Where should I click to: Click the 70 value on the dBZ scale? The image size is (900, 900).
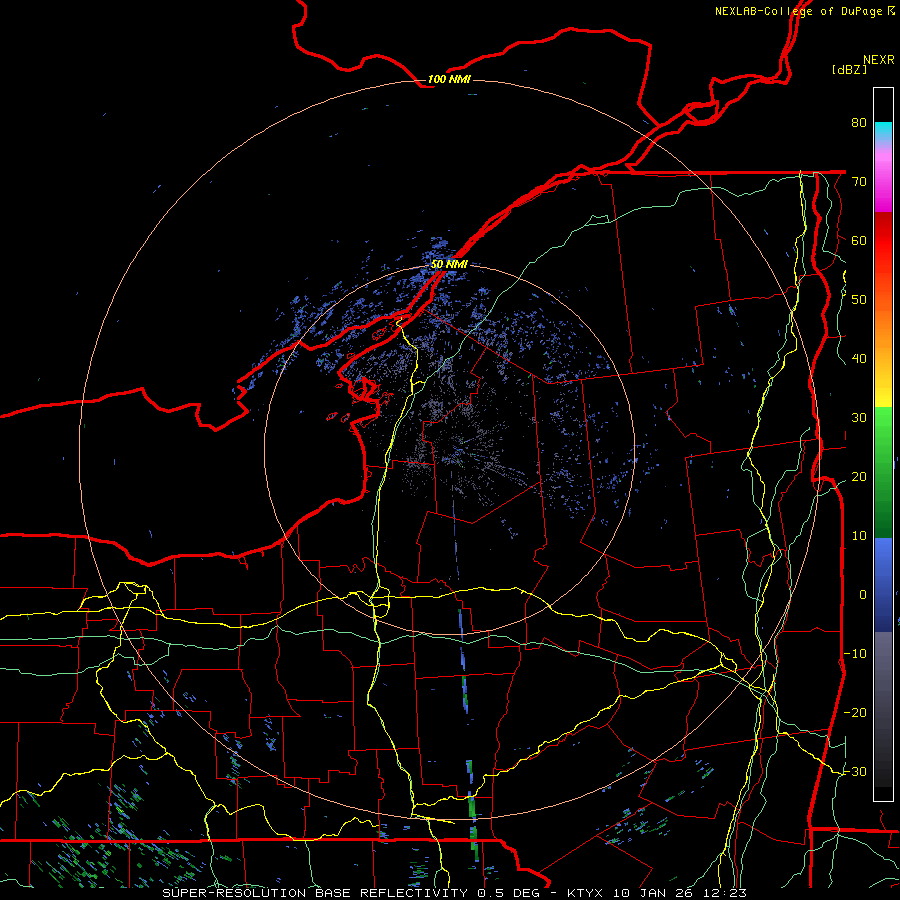click(x=859, y=181)
